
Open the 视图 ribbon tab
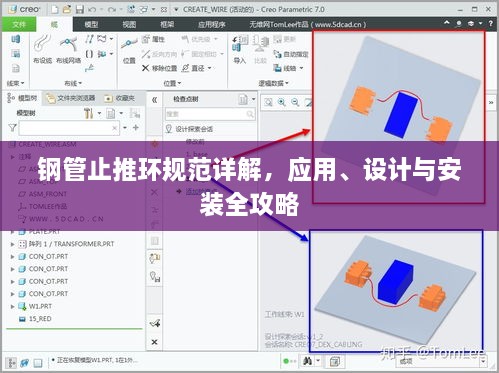(x=129, y=25)
